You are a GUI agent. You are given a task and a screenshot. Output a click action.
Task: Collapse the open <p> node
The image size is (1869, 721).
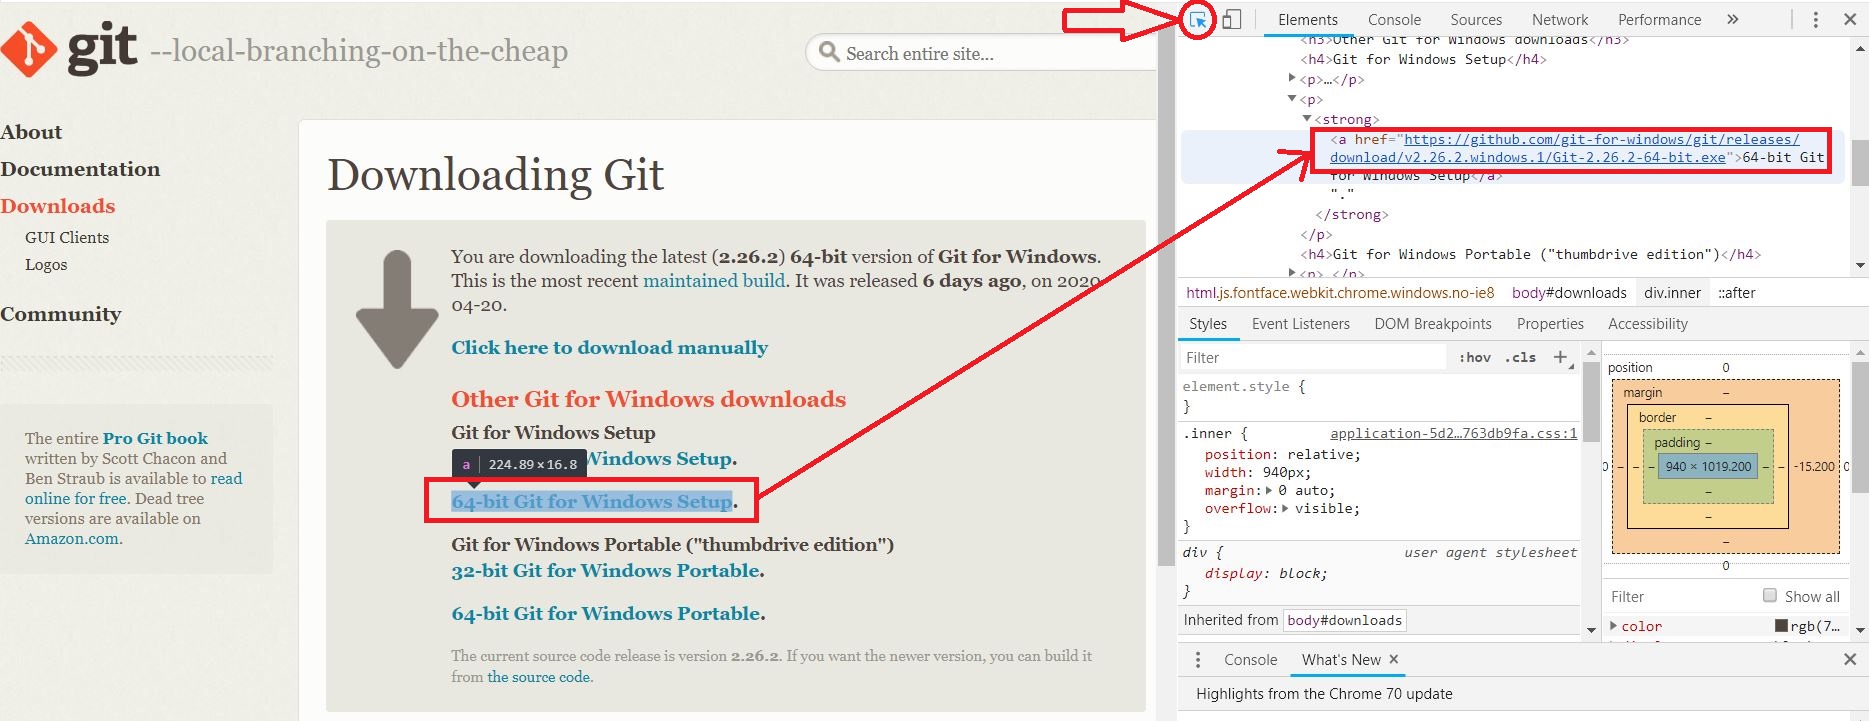tap(1292, 99)
